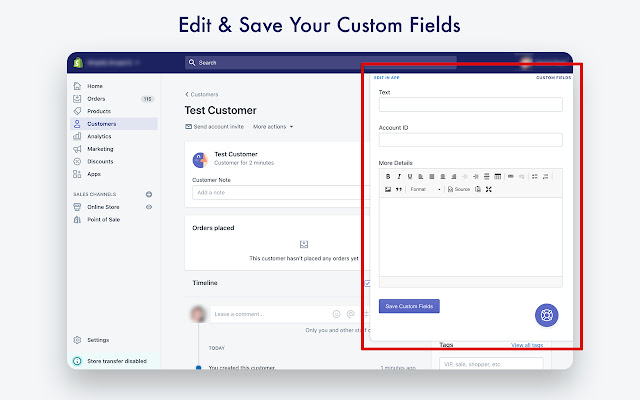Insert a link using the editor toolbar
This screenshot has width=640, height=400.
[510, 176]
